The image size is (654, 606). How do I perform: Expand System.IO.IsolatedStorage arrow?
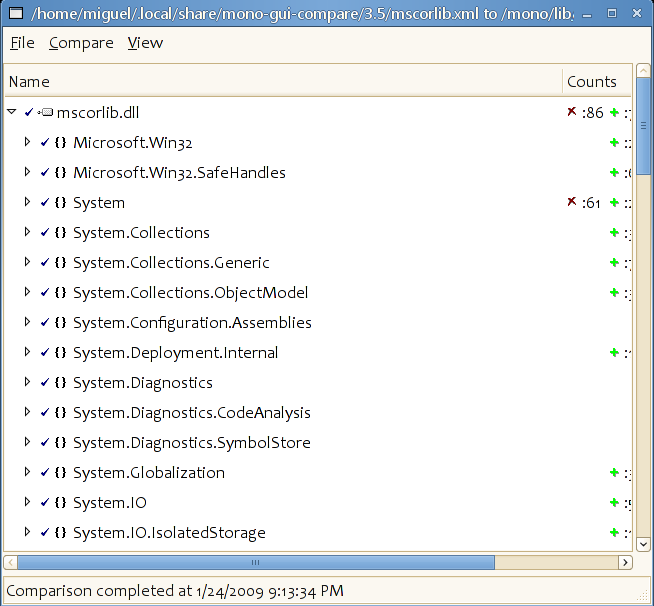[27, 532]
